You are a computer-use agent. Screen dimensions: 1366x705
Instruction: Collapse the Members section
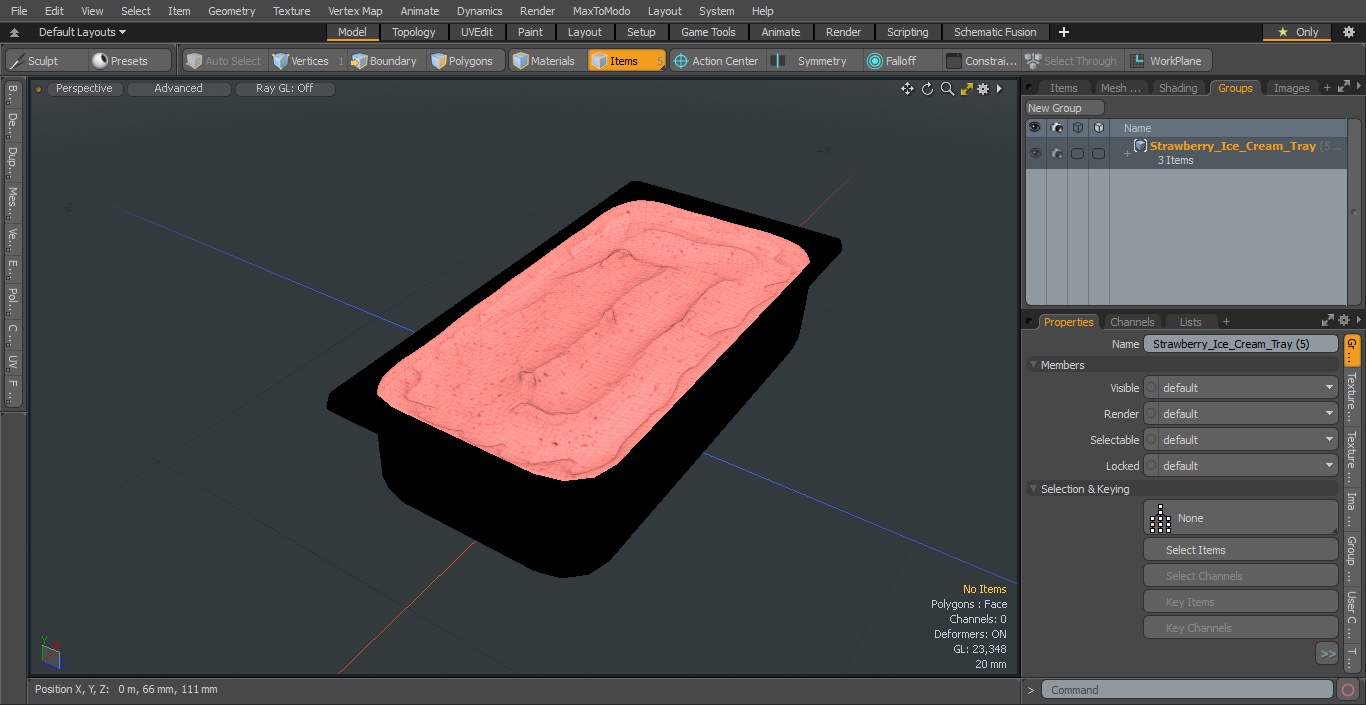pyautogui.click(x=1033, y=365)
